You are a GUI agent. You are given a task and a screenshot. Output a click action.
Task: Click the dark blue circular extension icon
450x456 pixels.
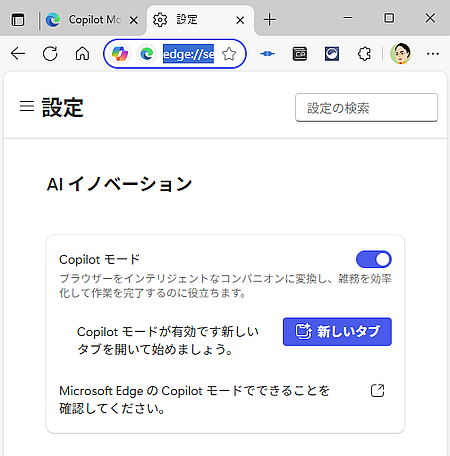pos(332,54)
